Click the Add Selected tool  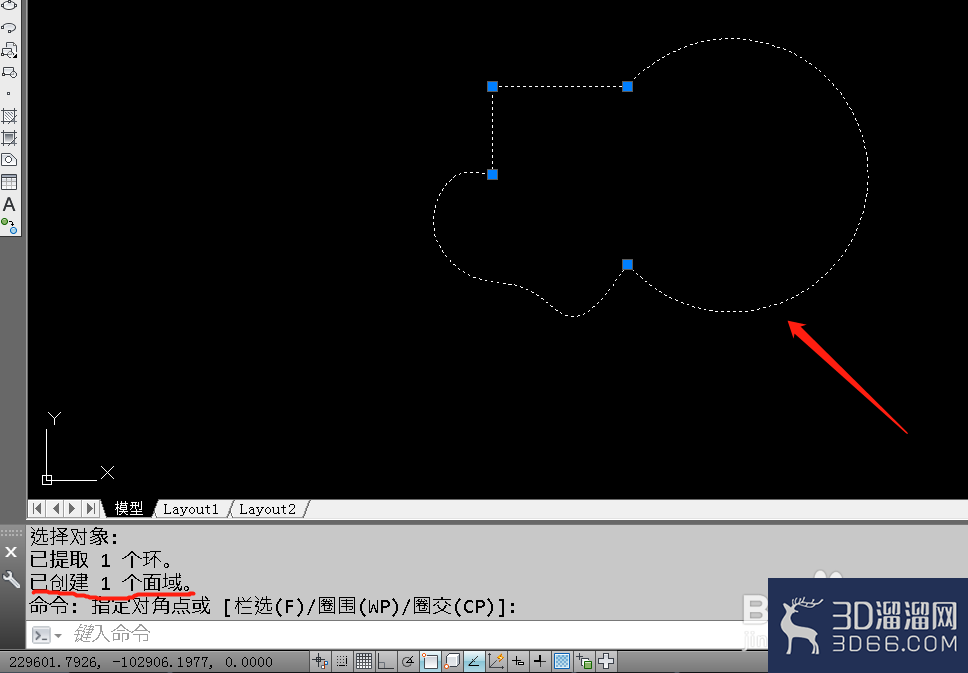pos(9,226)
